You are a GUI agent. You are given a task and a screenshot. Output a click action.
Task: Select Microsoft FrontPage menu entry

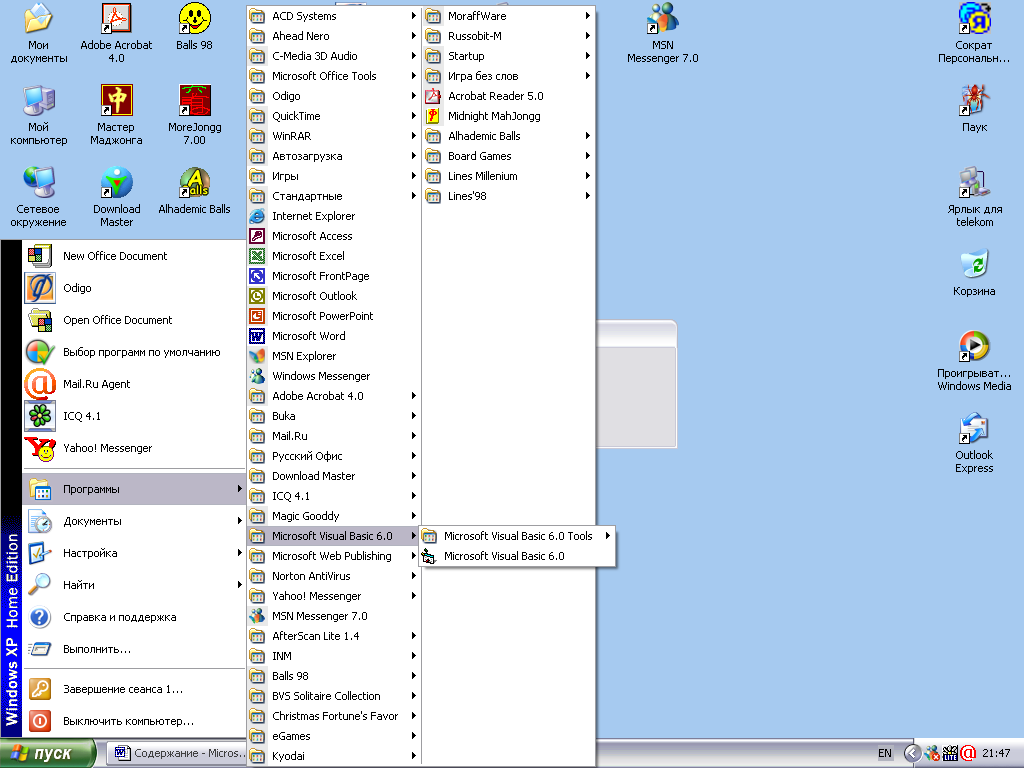click(x=334, y=276)
